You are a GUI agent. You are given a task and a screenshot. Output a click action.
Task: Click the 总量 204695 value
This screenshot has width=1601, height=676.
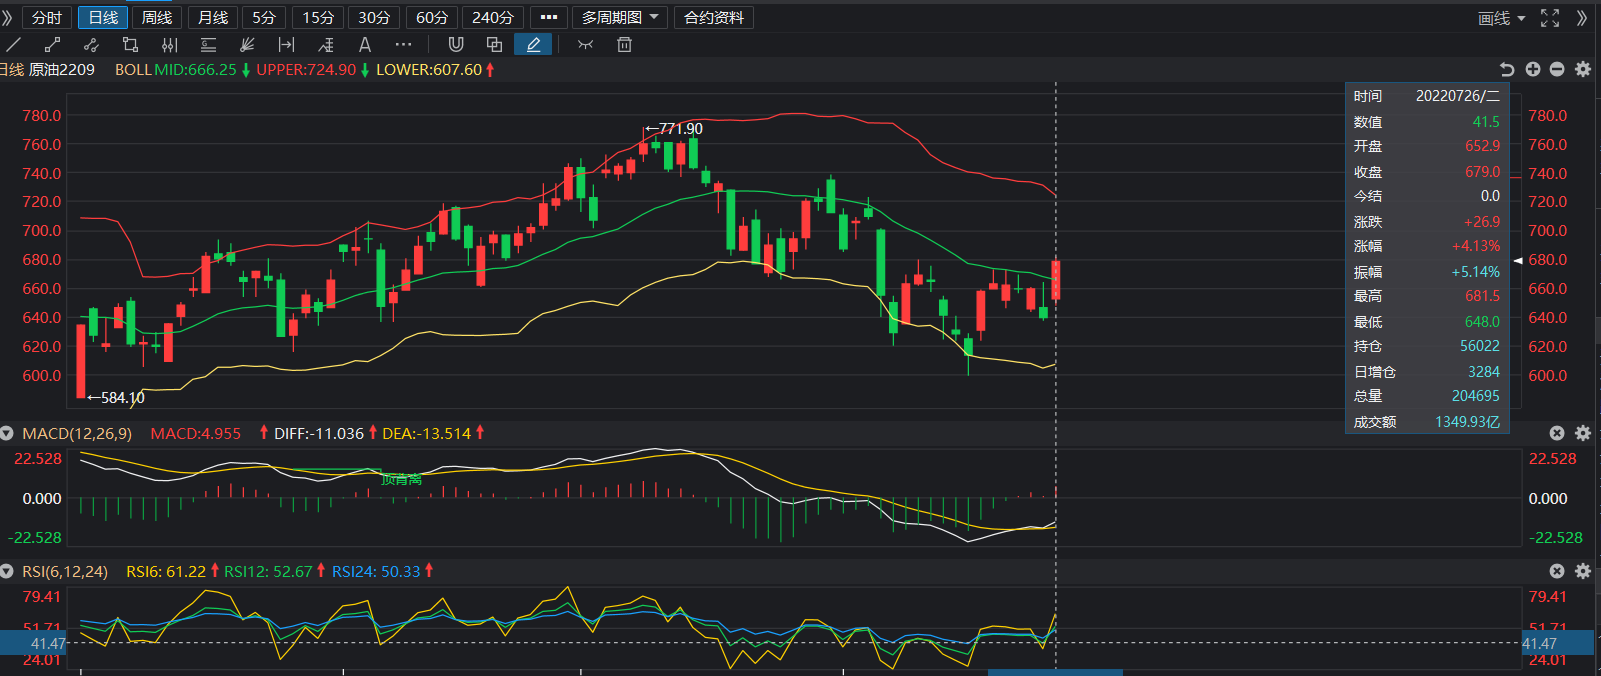tap(1476, 396)
